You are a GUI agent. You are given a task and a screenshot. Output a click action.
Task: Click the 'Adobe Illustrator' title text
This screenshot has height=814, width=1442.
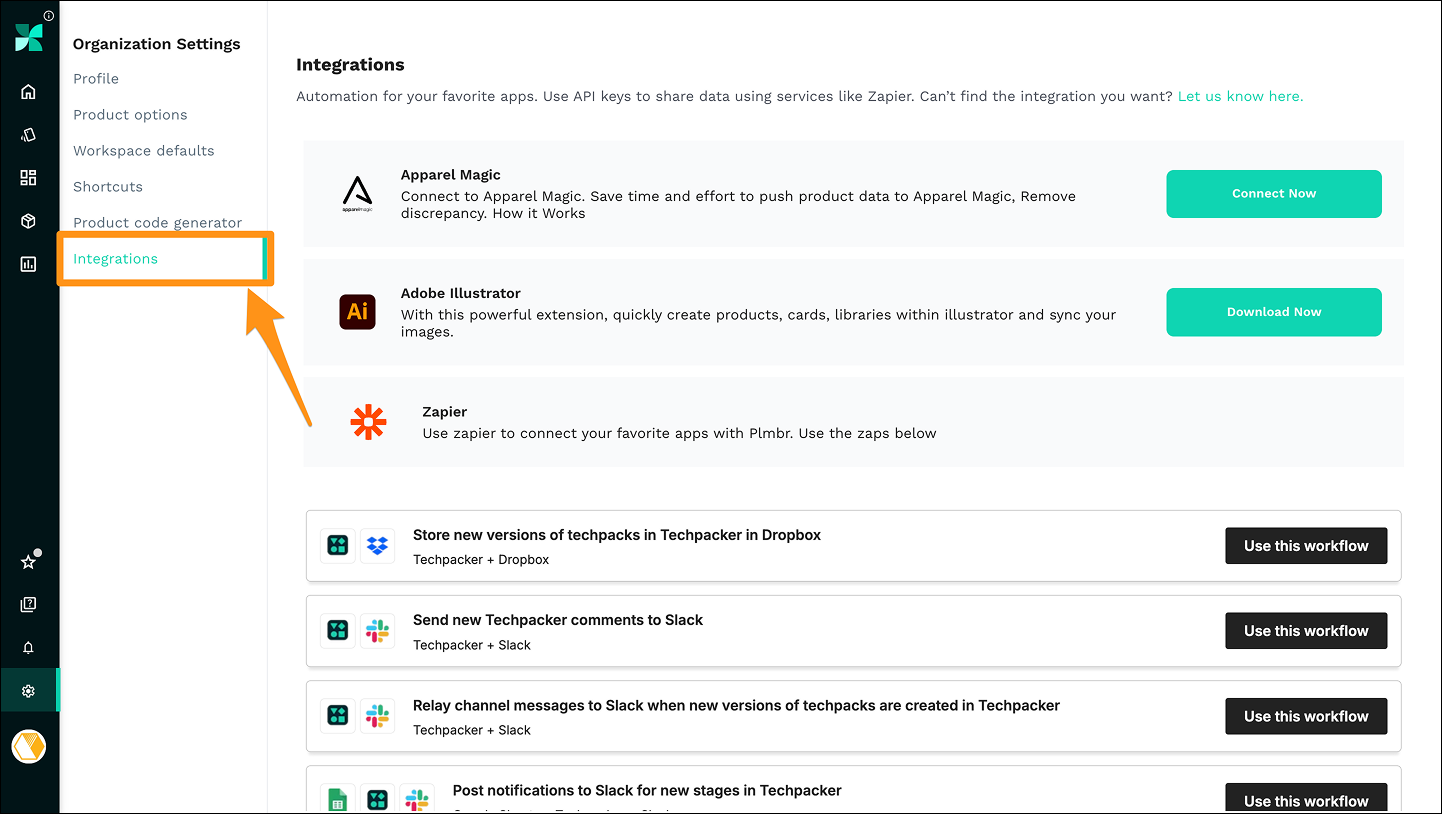coord(461,293)
